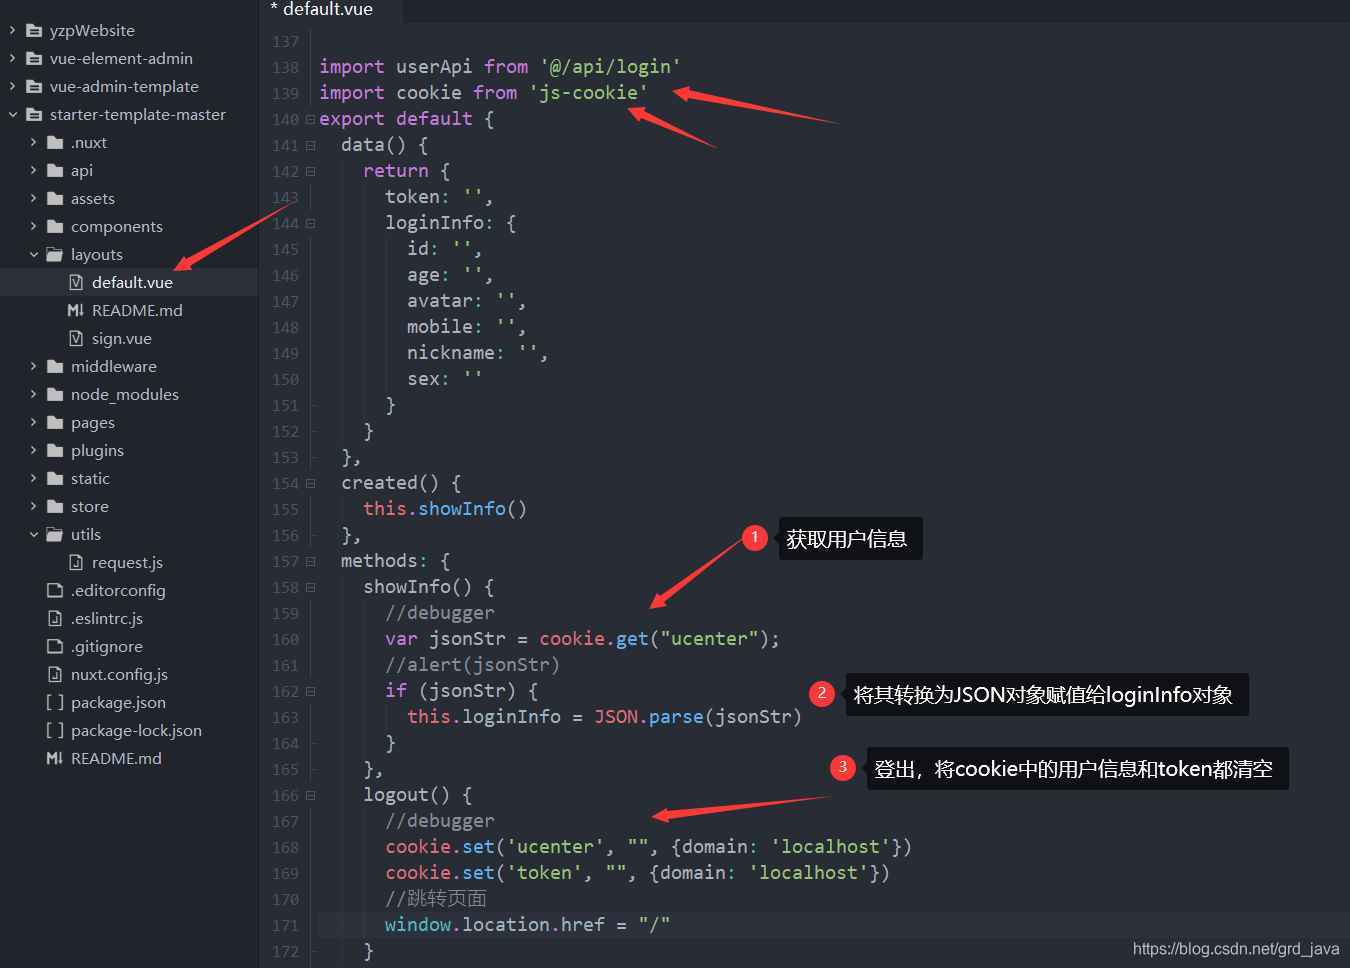The width and height of the screenshot is (1350, 968).
Task: Click the vue-admin-template project icon
Action: 34,86
